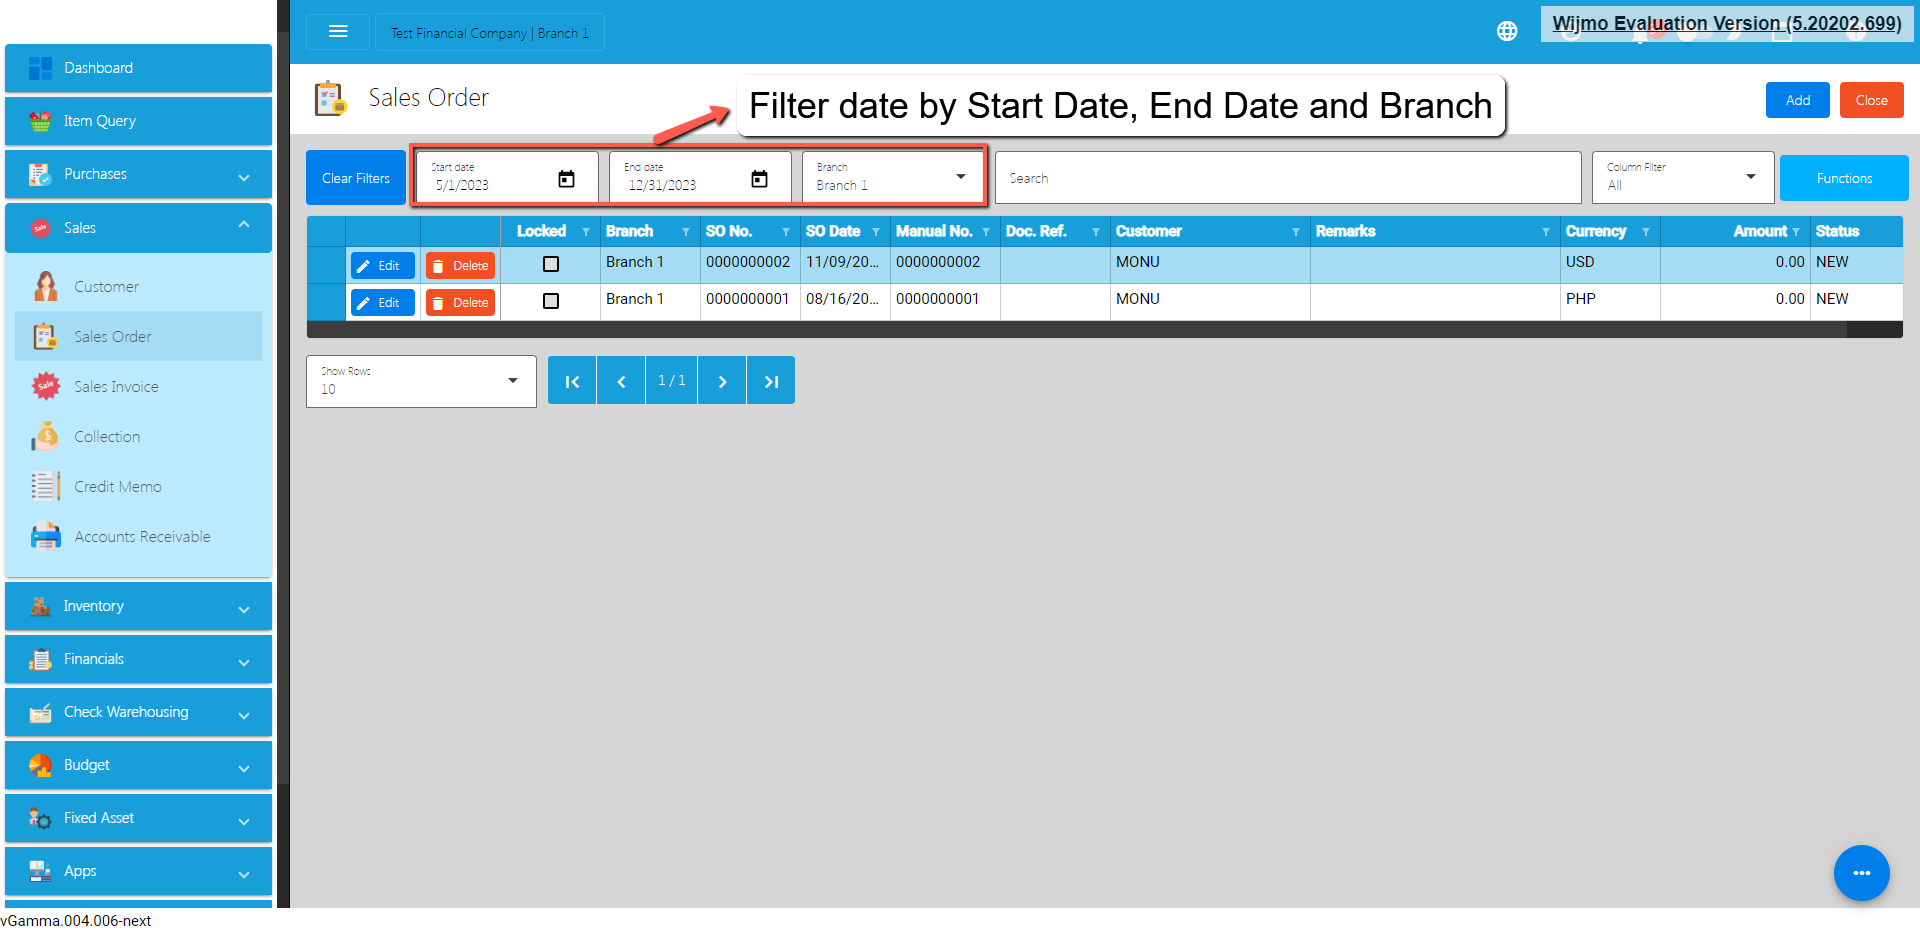Open the hamburger menu icon
Image resolution: width=1920 pixels, height=931 pixels.
(x=338, y=32)
